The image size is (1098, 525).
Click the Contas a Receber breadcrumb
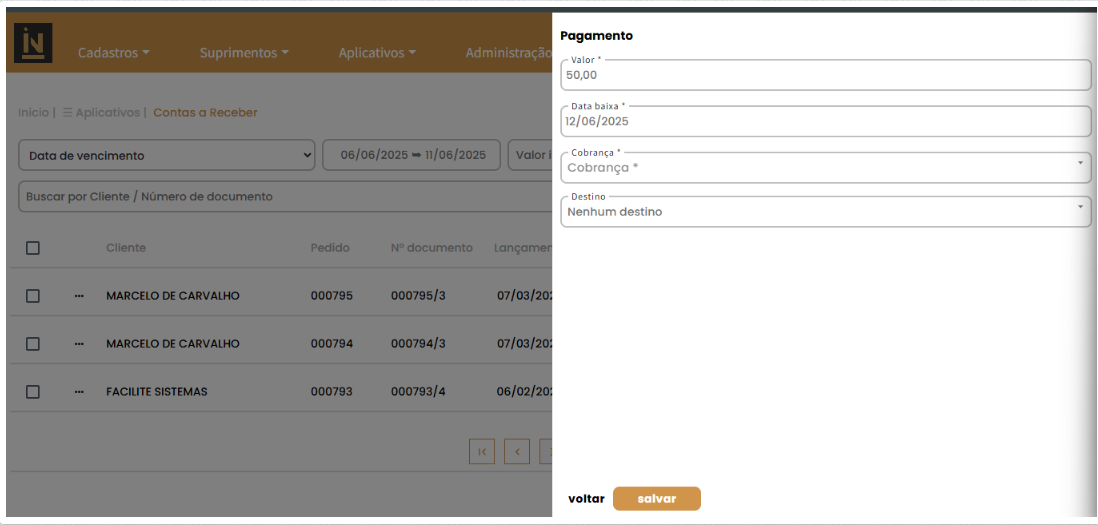(205, 113)
